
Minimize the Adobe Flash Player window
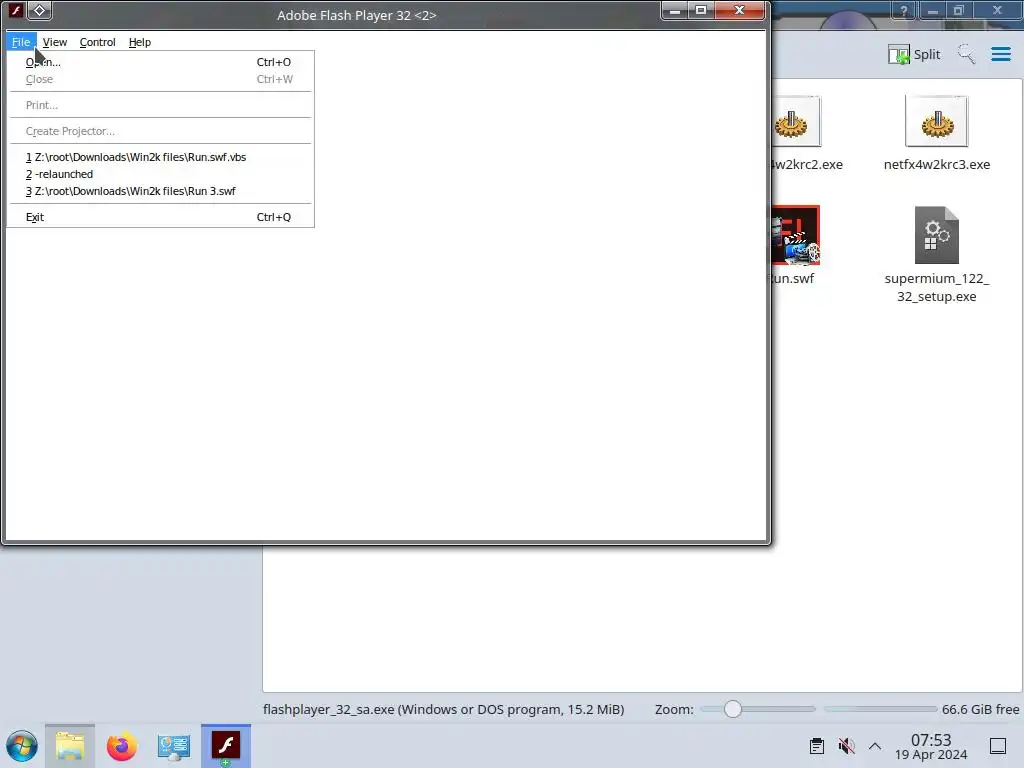click(x=675, y=10)
